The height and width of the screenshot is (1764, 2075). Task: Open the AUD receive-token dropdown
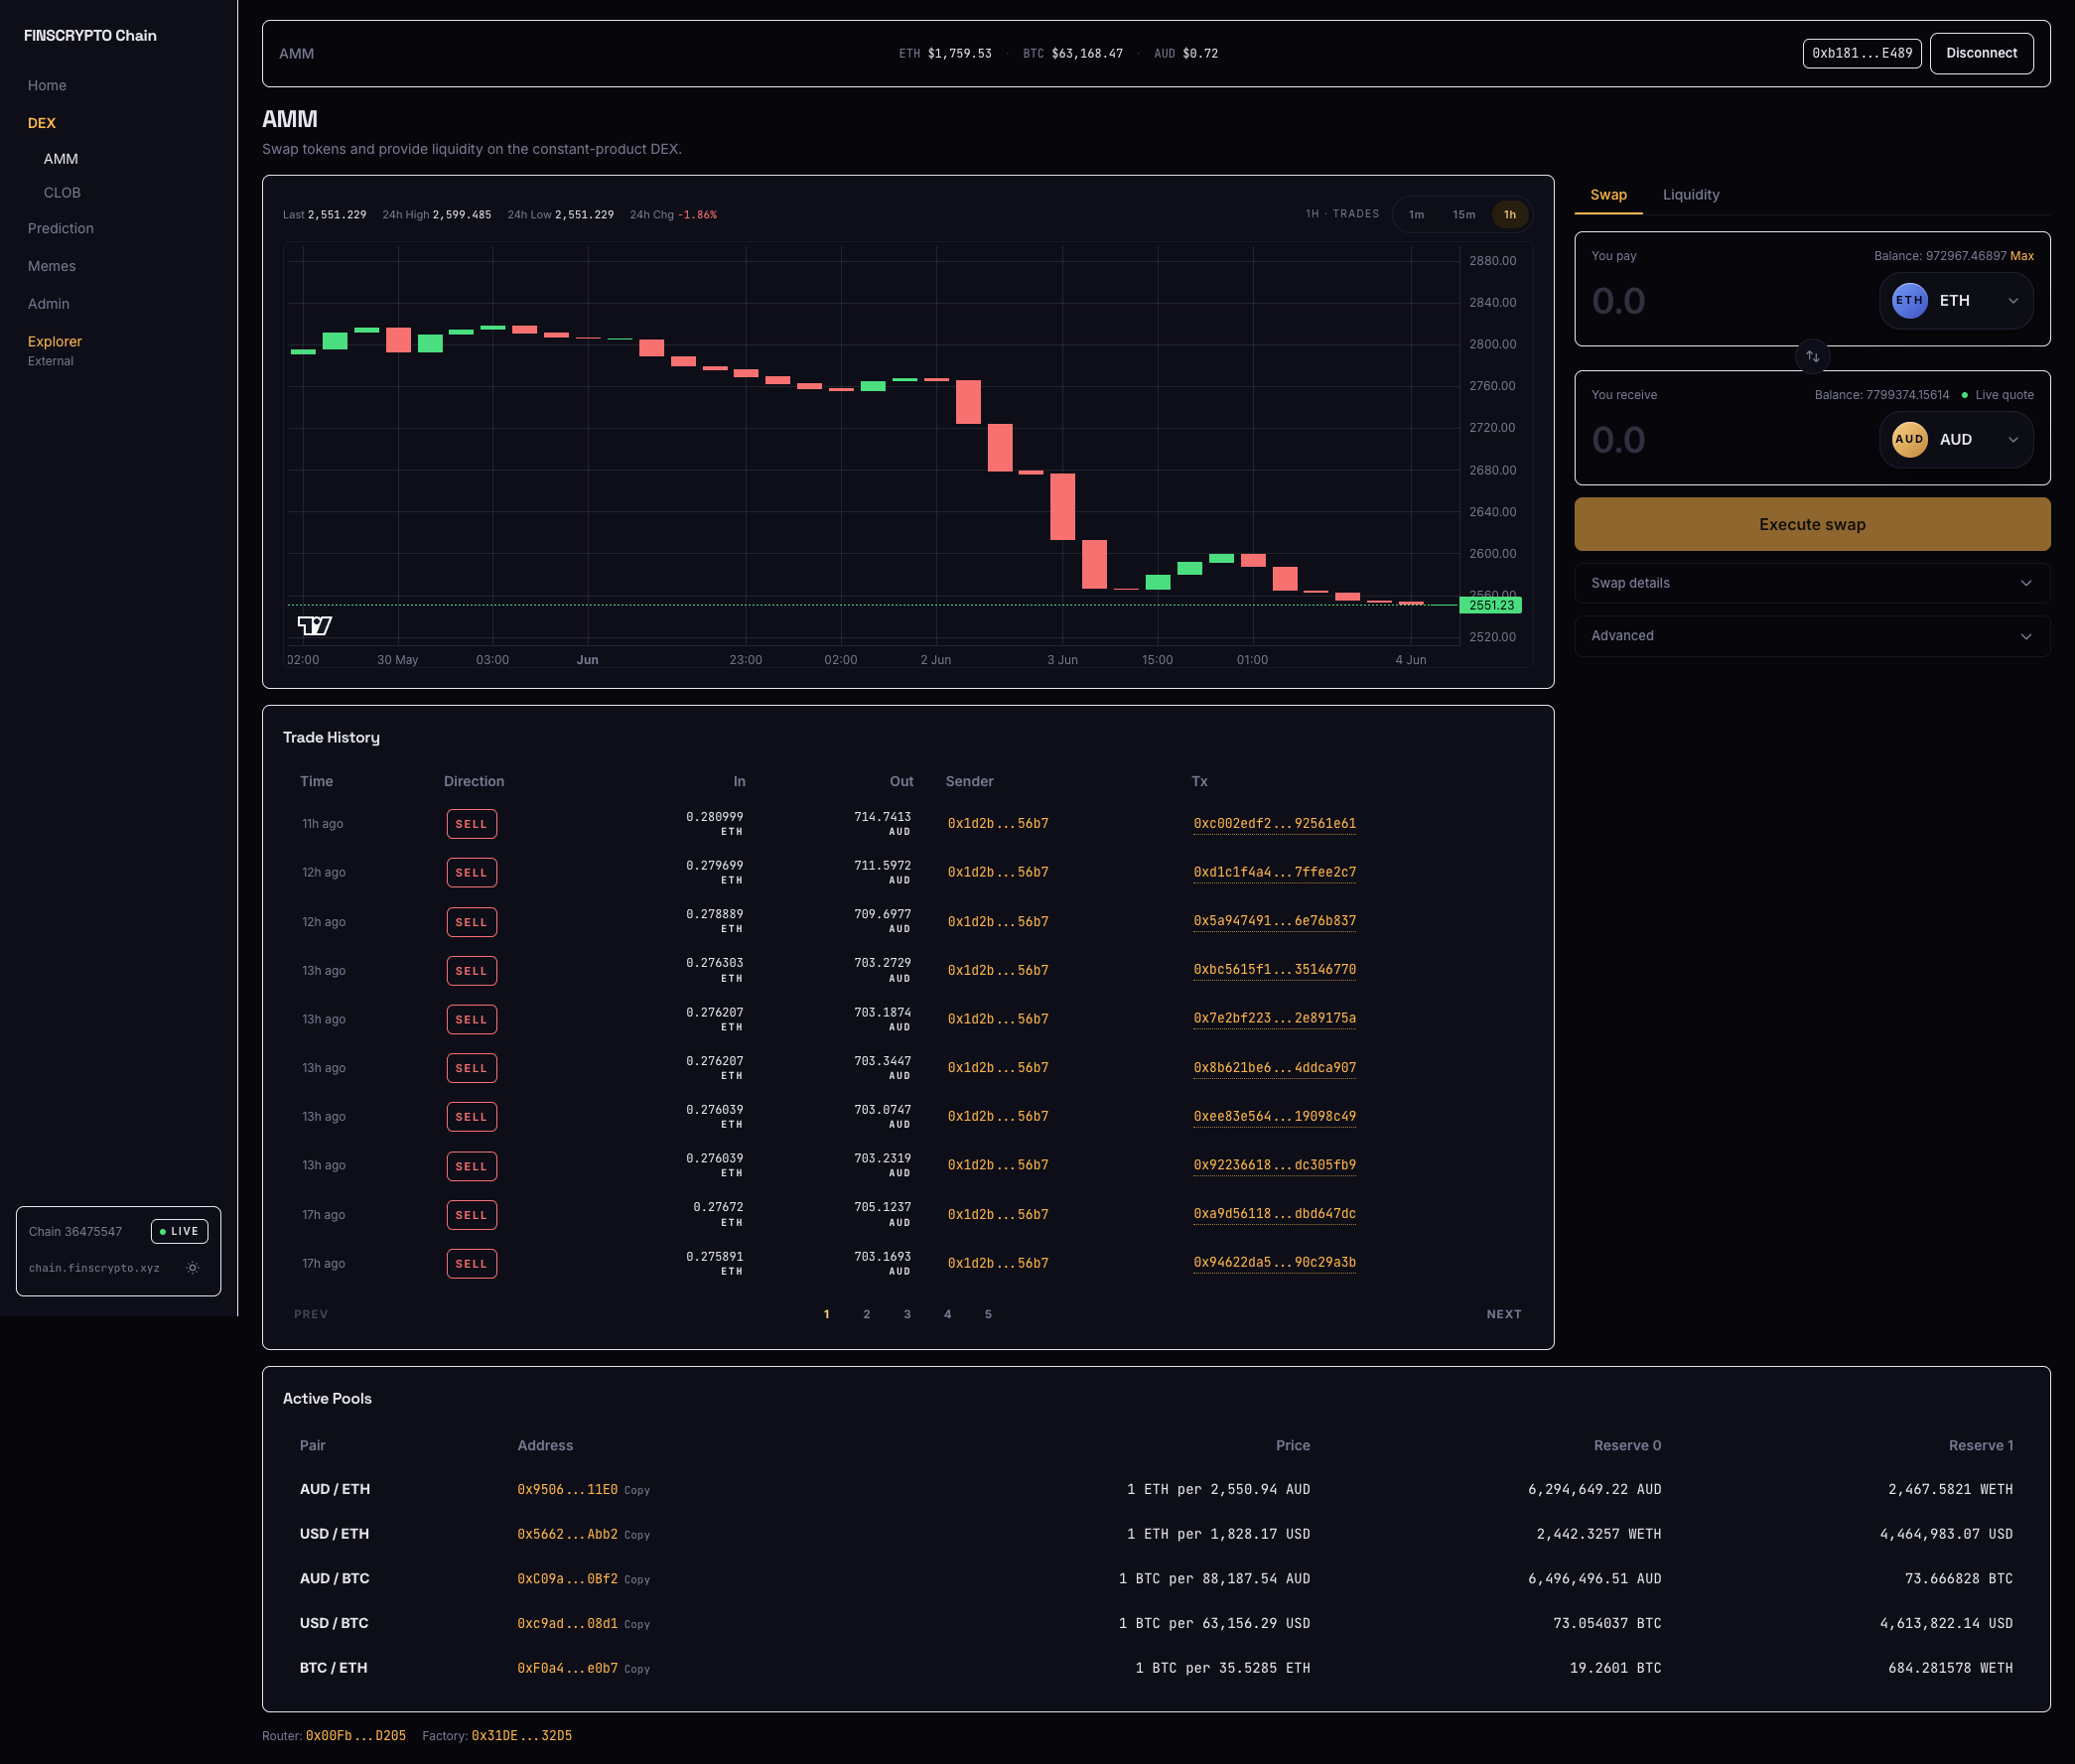click(1955, 440)
